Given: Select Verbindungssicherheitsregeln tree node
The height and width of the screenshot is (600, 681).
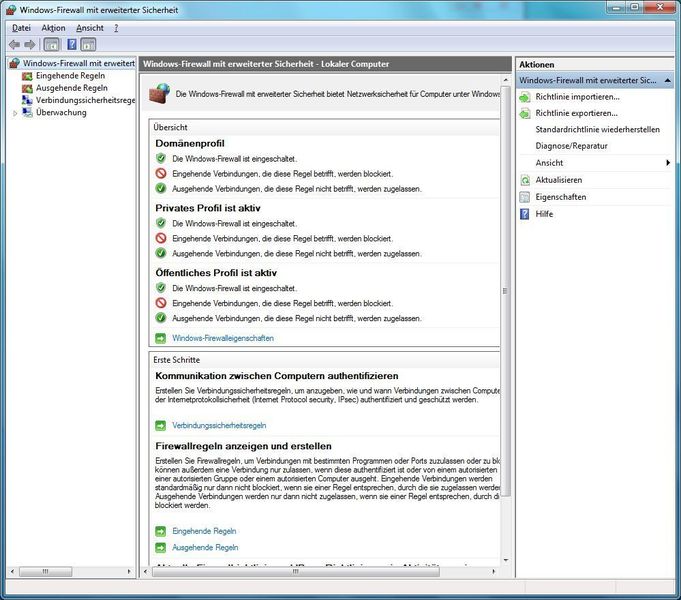Looking at the screenshot, I should (86, 100).
